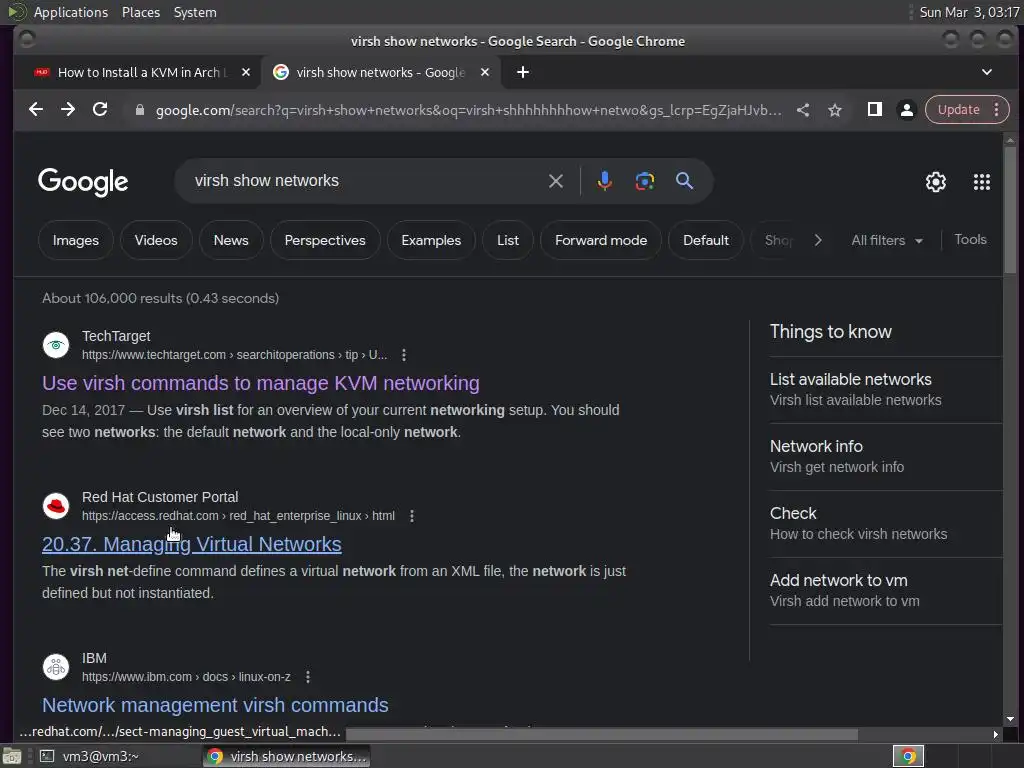Click Red Hat Customer Portal favicon
This screenshot has width=1024, height=768.
click(x=56, y=506)
